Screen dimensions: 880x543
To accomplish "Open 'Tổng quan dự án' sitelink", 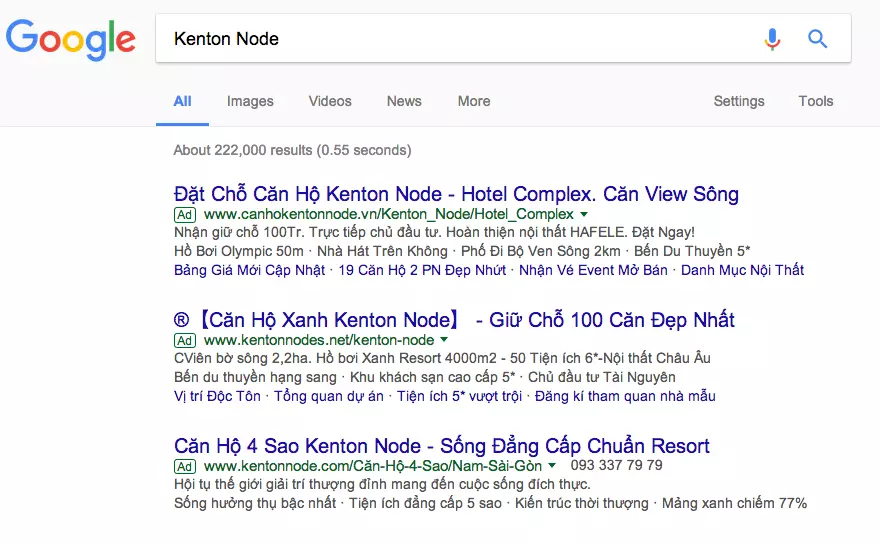I will tap(329, 396).
